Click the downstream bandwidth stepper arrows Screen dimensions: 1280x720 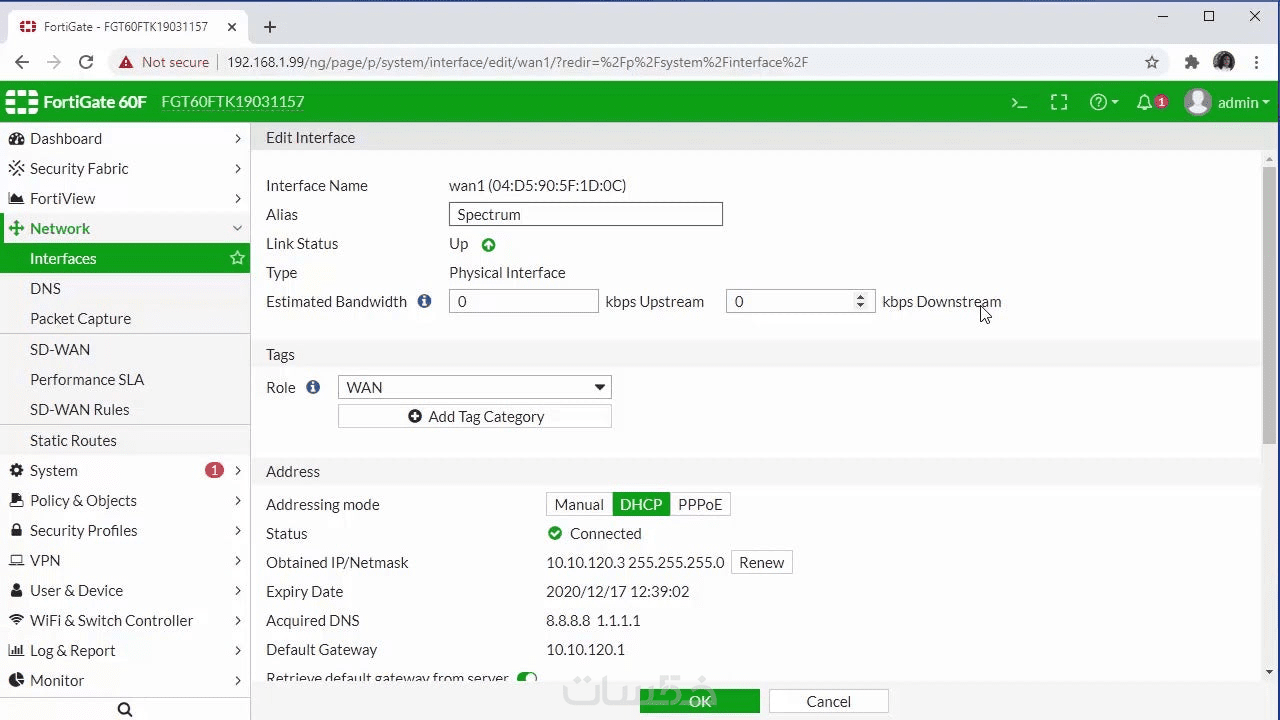(x=860, y=301)
